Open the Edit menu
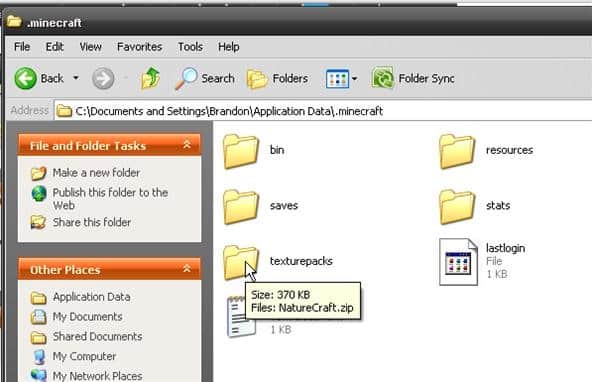Viewport: 592px width, 382px height. (x=55, y=47)
